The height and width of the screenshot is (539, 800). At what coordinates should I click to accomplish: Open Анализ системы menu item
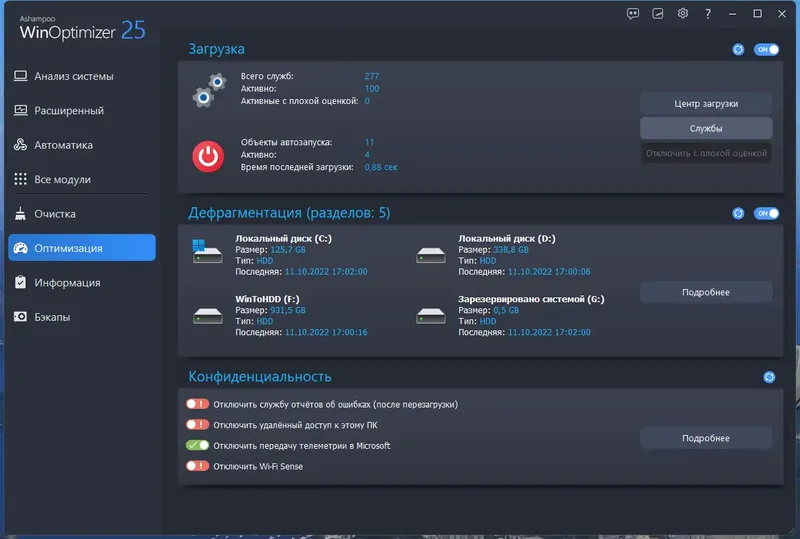click(x=82, y=76)
